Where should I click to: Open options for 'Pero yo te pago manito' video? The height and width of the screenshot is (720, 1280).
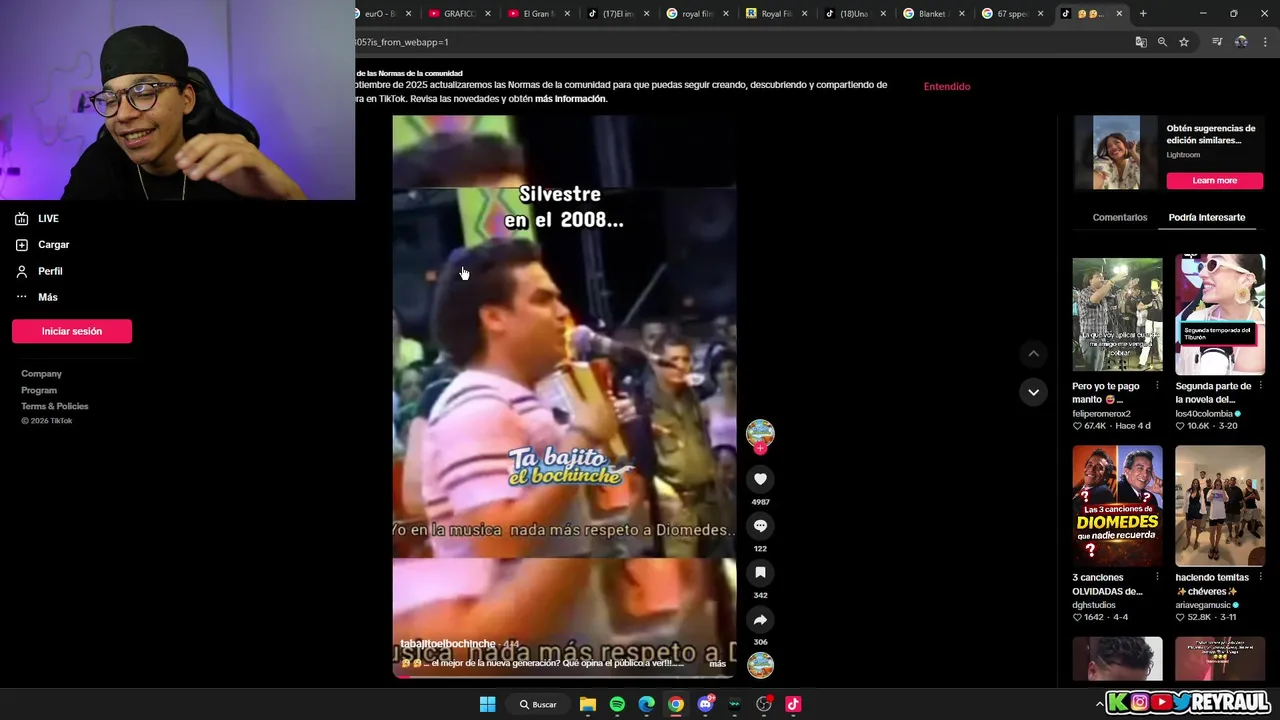(x=1157, y=386)
